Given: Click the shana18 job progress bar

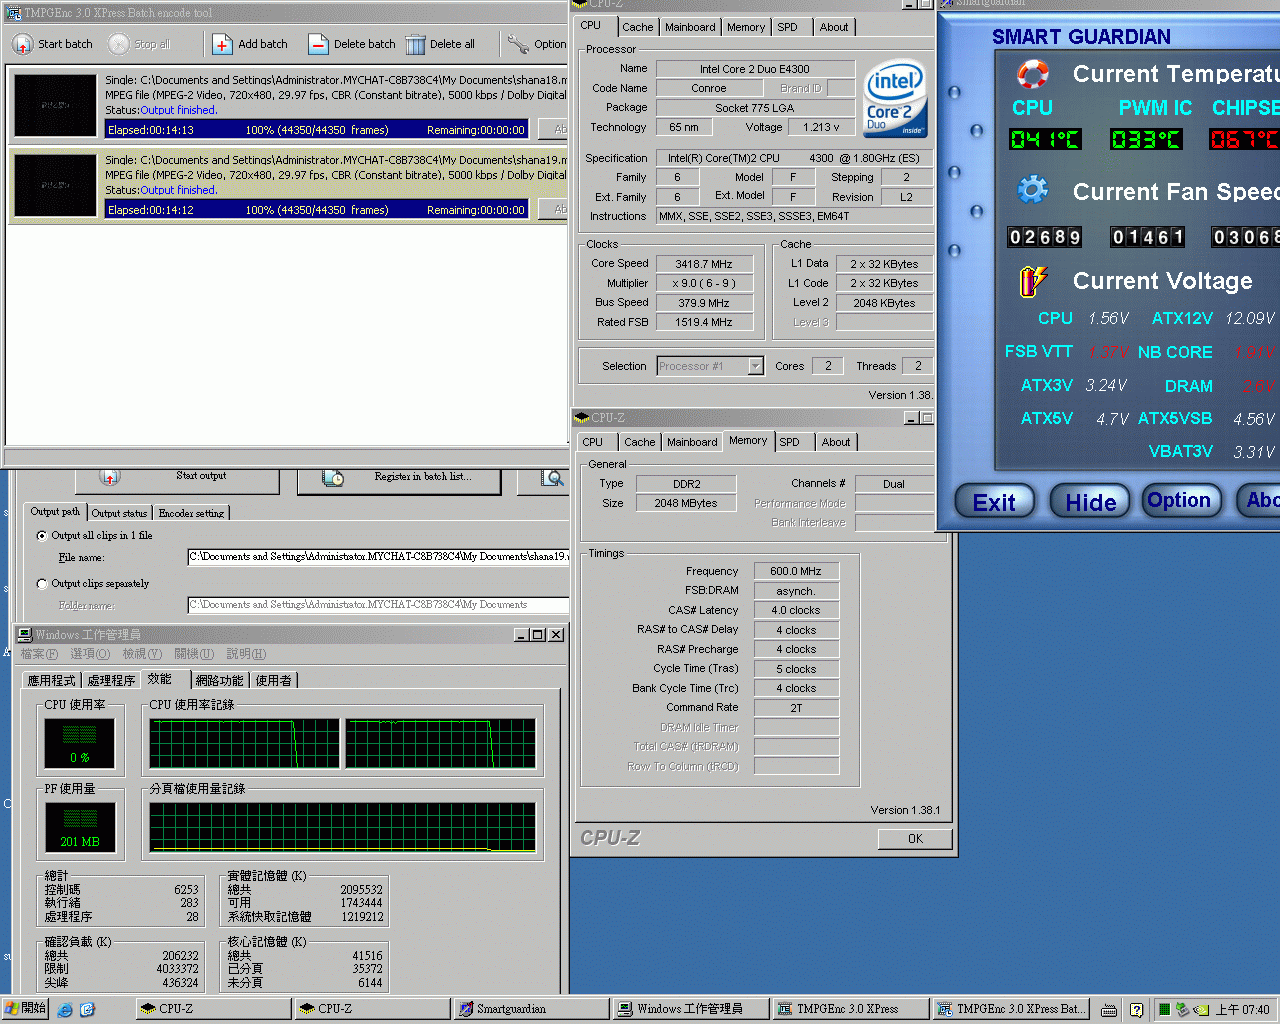Looking at the screenshot, I should (x=317, y=130).
